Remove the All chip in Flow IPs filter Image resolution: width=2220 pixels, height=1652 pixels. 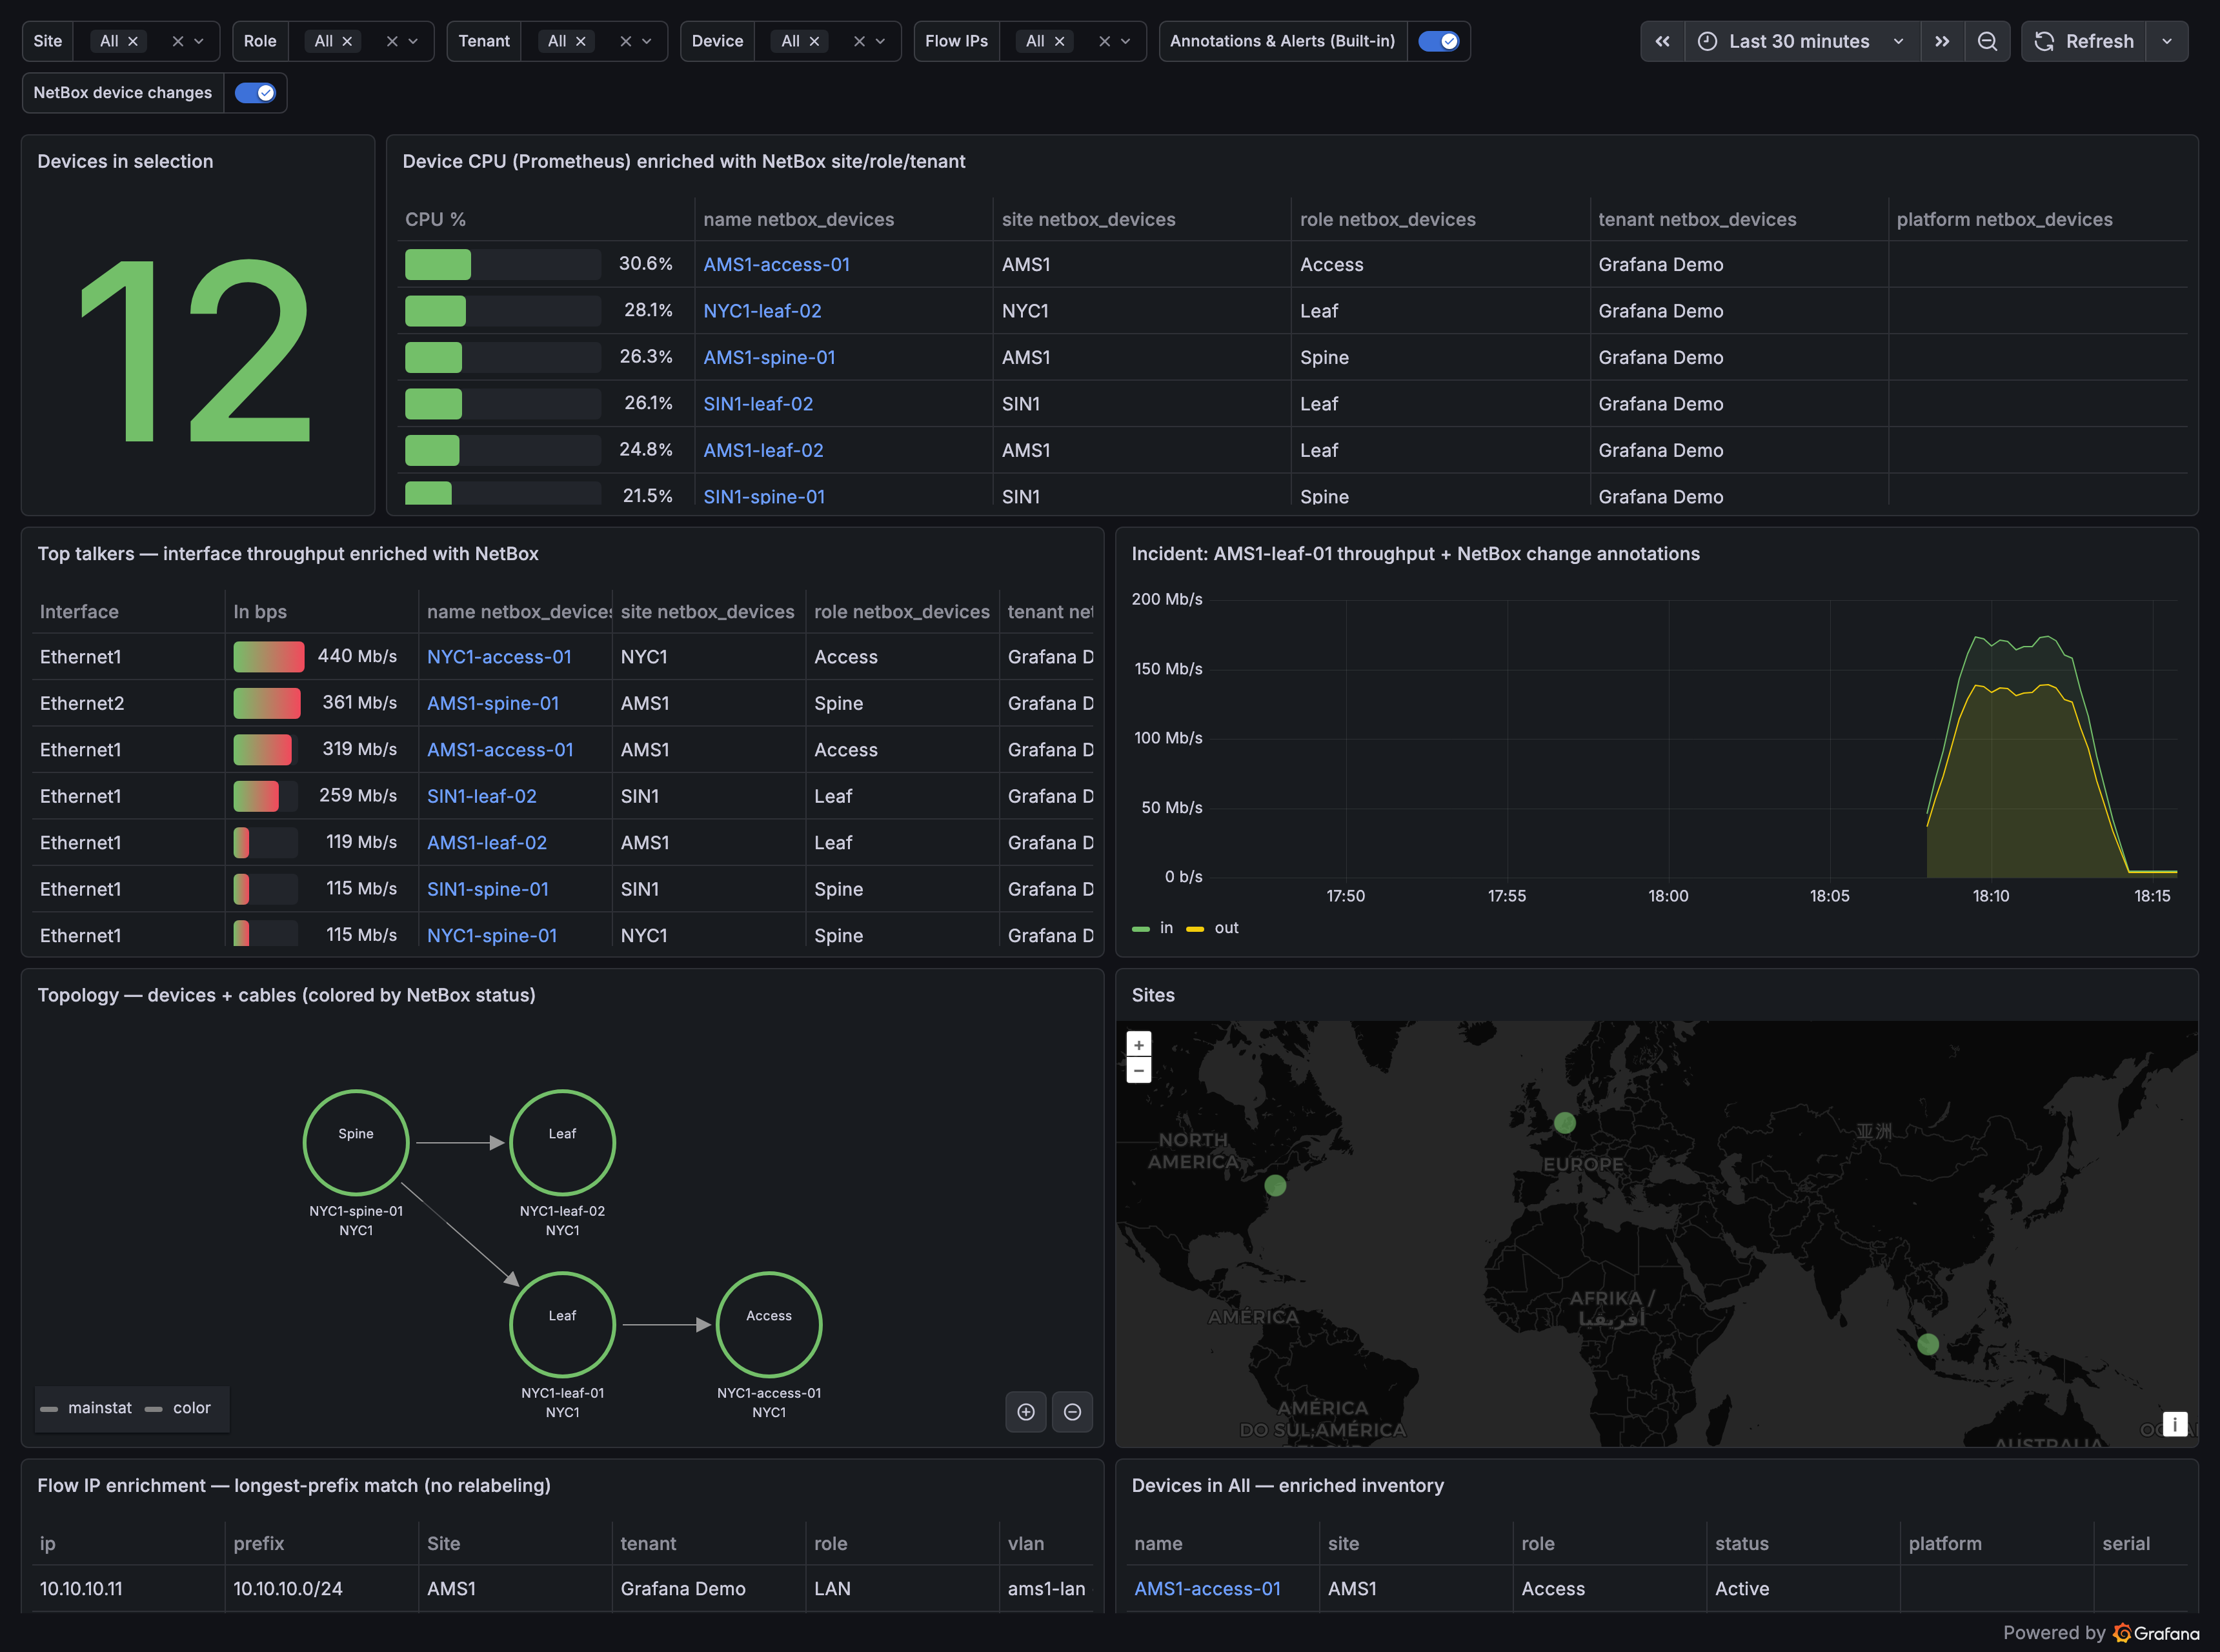click(x=1059, y=41)
